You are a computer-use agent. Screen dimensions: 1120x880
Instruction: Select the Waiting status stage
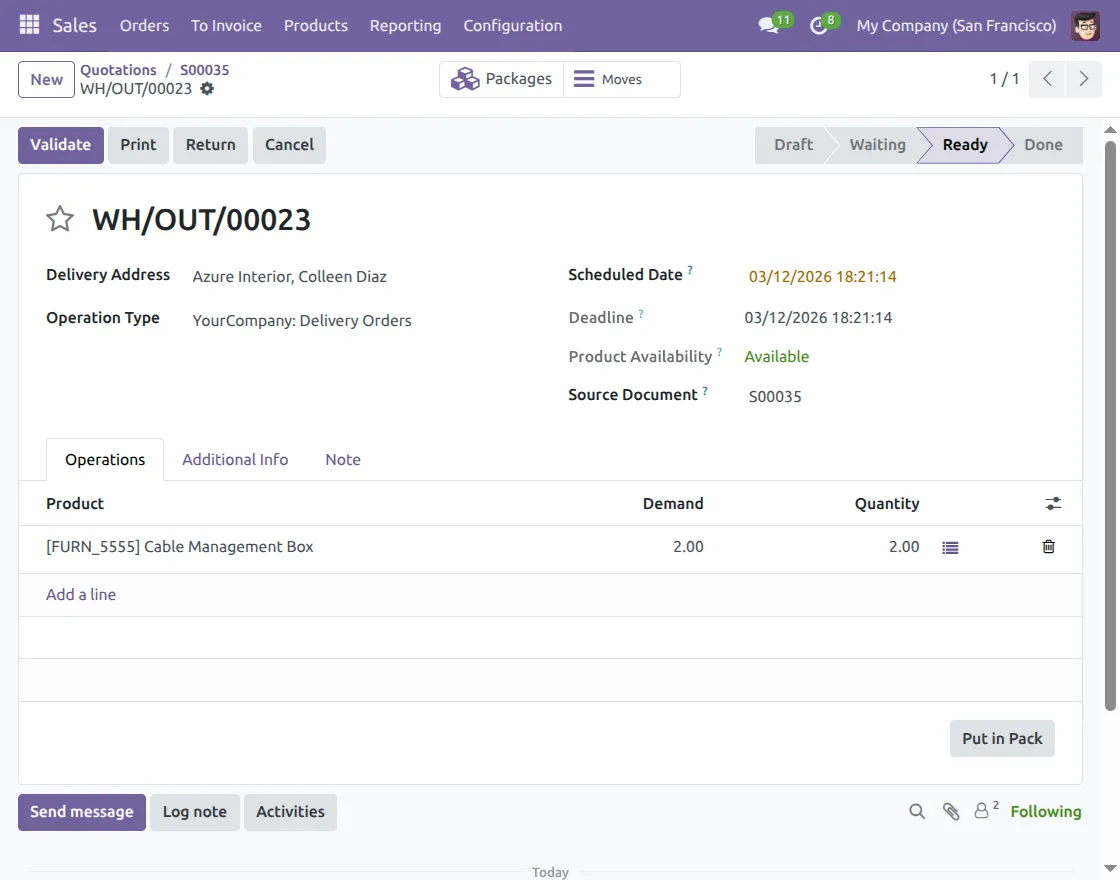click(877, 145)
